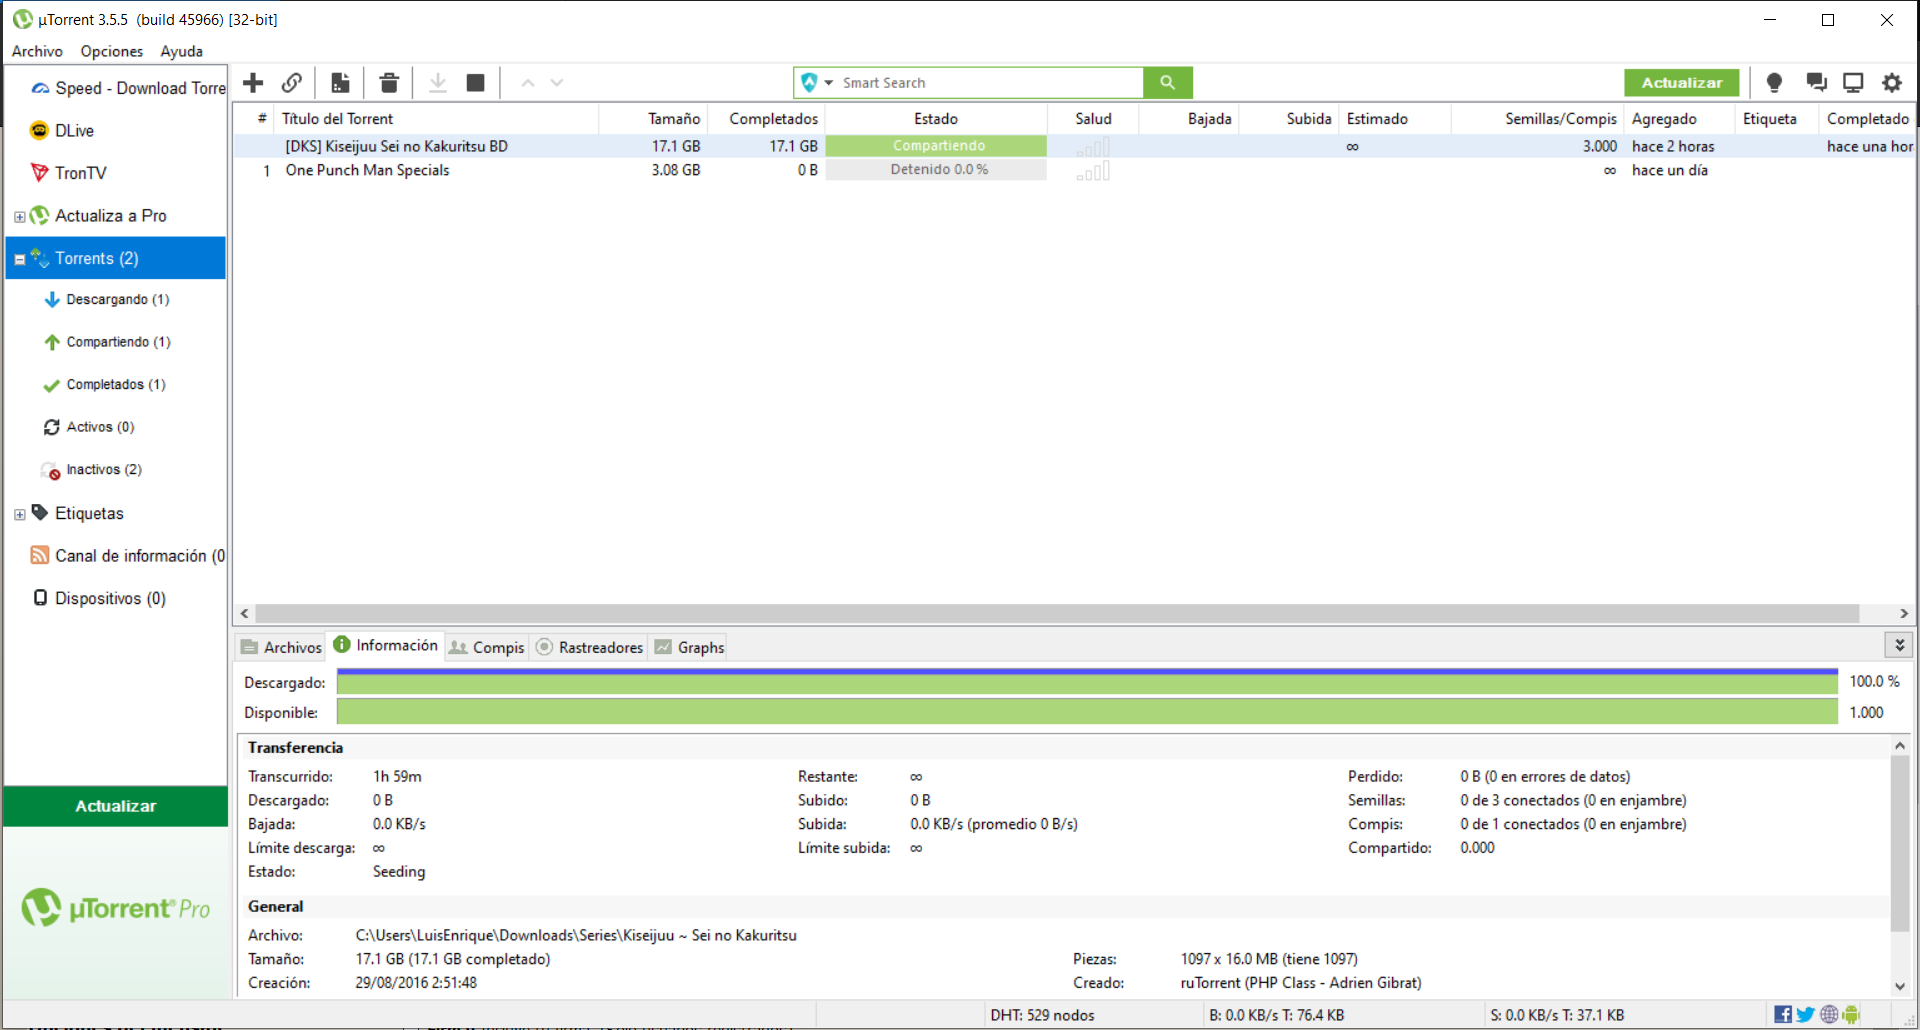1920x1030 pixels.
Task: Click the Start Torrent download icon
Action: tap(437, 83)
